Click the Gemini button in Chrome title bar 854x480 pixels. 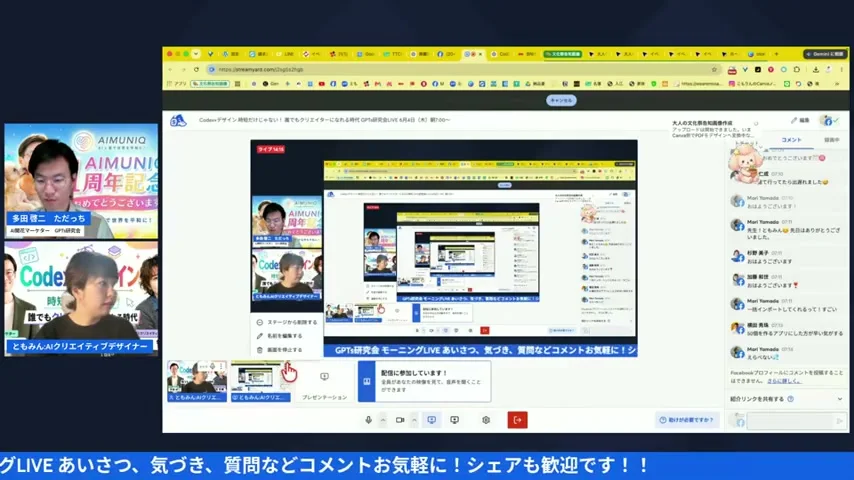click(x=825, y=54)
